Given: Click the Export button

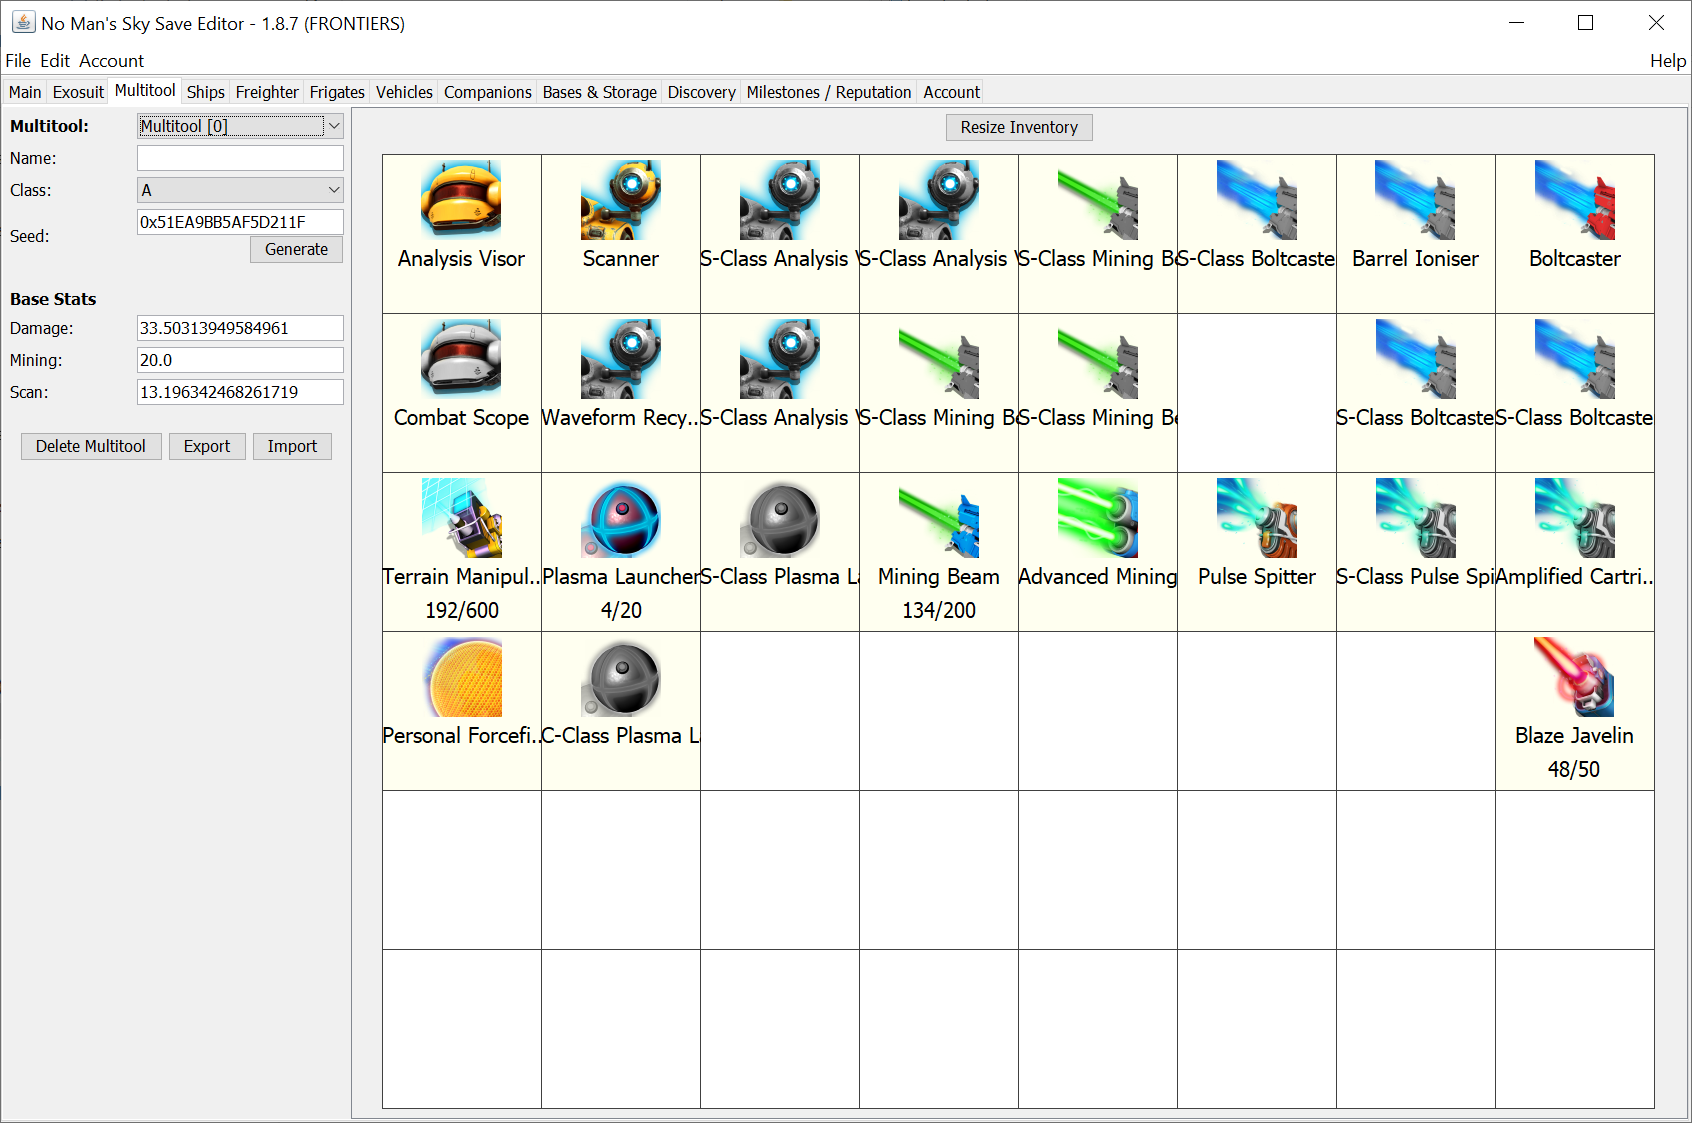Looking at the screenshot, I should [x=207, y=446].
